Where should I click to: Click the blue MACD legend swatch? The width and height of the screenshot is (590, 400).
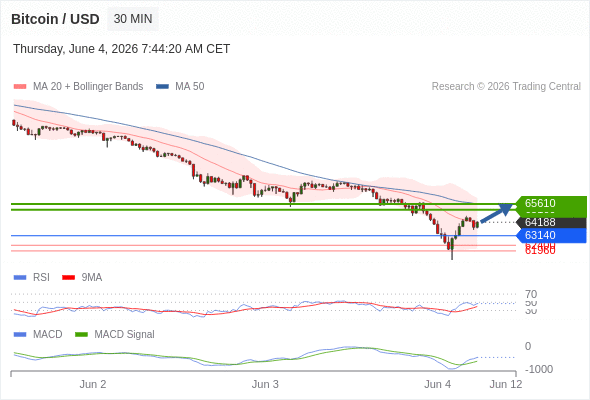tap(20, 335)
